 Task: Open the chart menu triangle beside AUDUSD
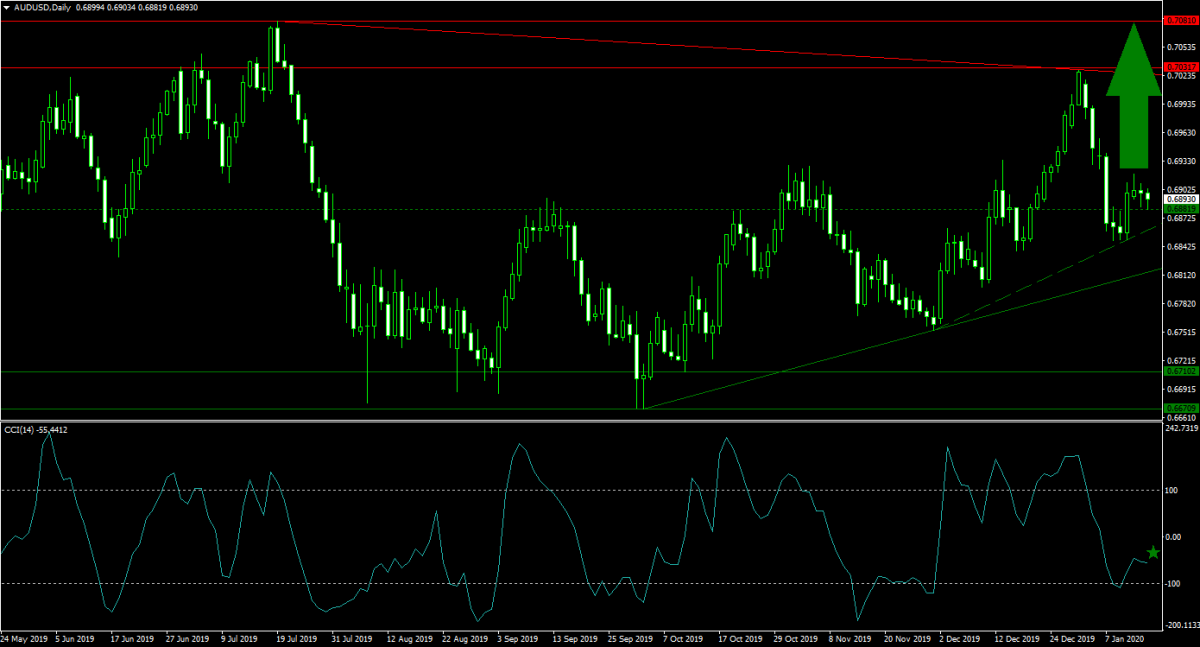6,7
